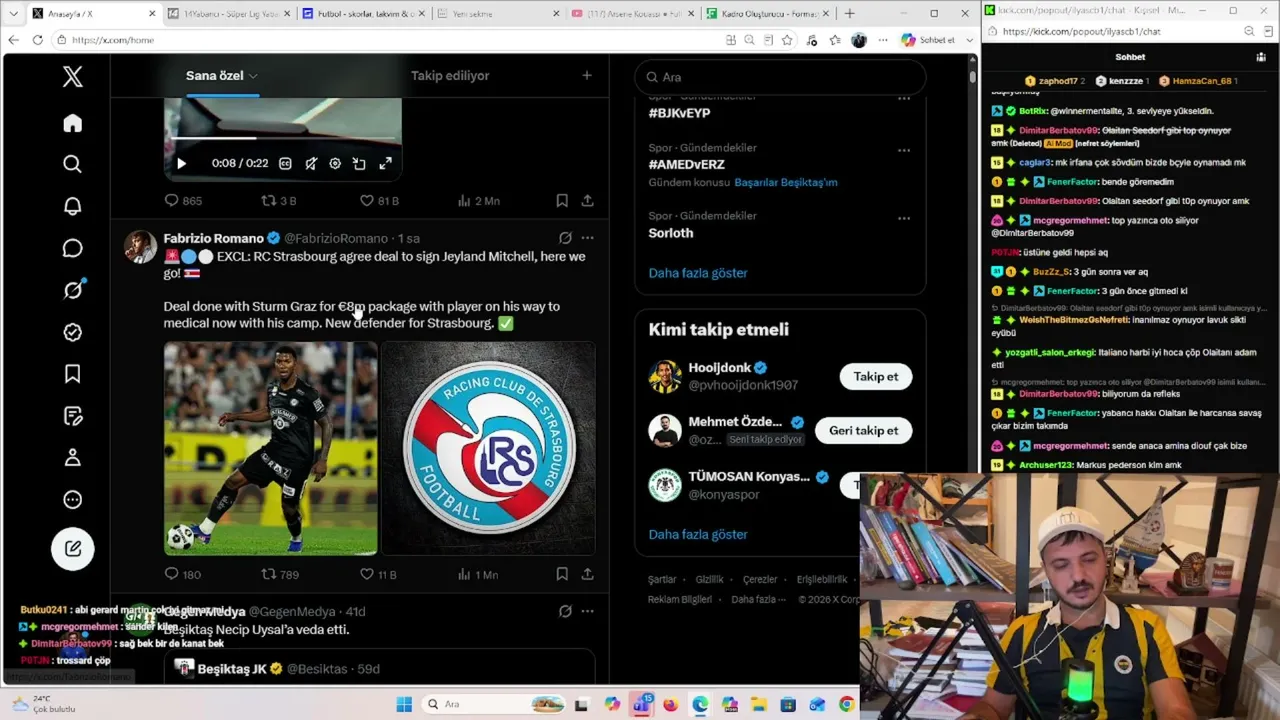The image size is (1280, 720).
Task: Open the player photo in Romano's post
Action: pyautogui.click(x=271, y=448)
